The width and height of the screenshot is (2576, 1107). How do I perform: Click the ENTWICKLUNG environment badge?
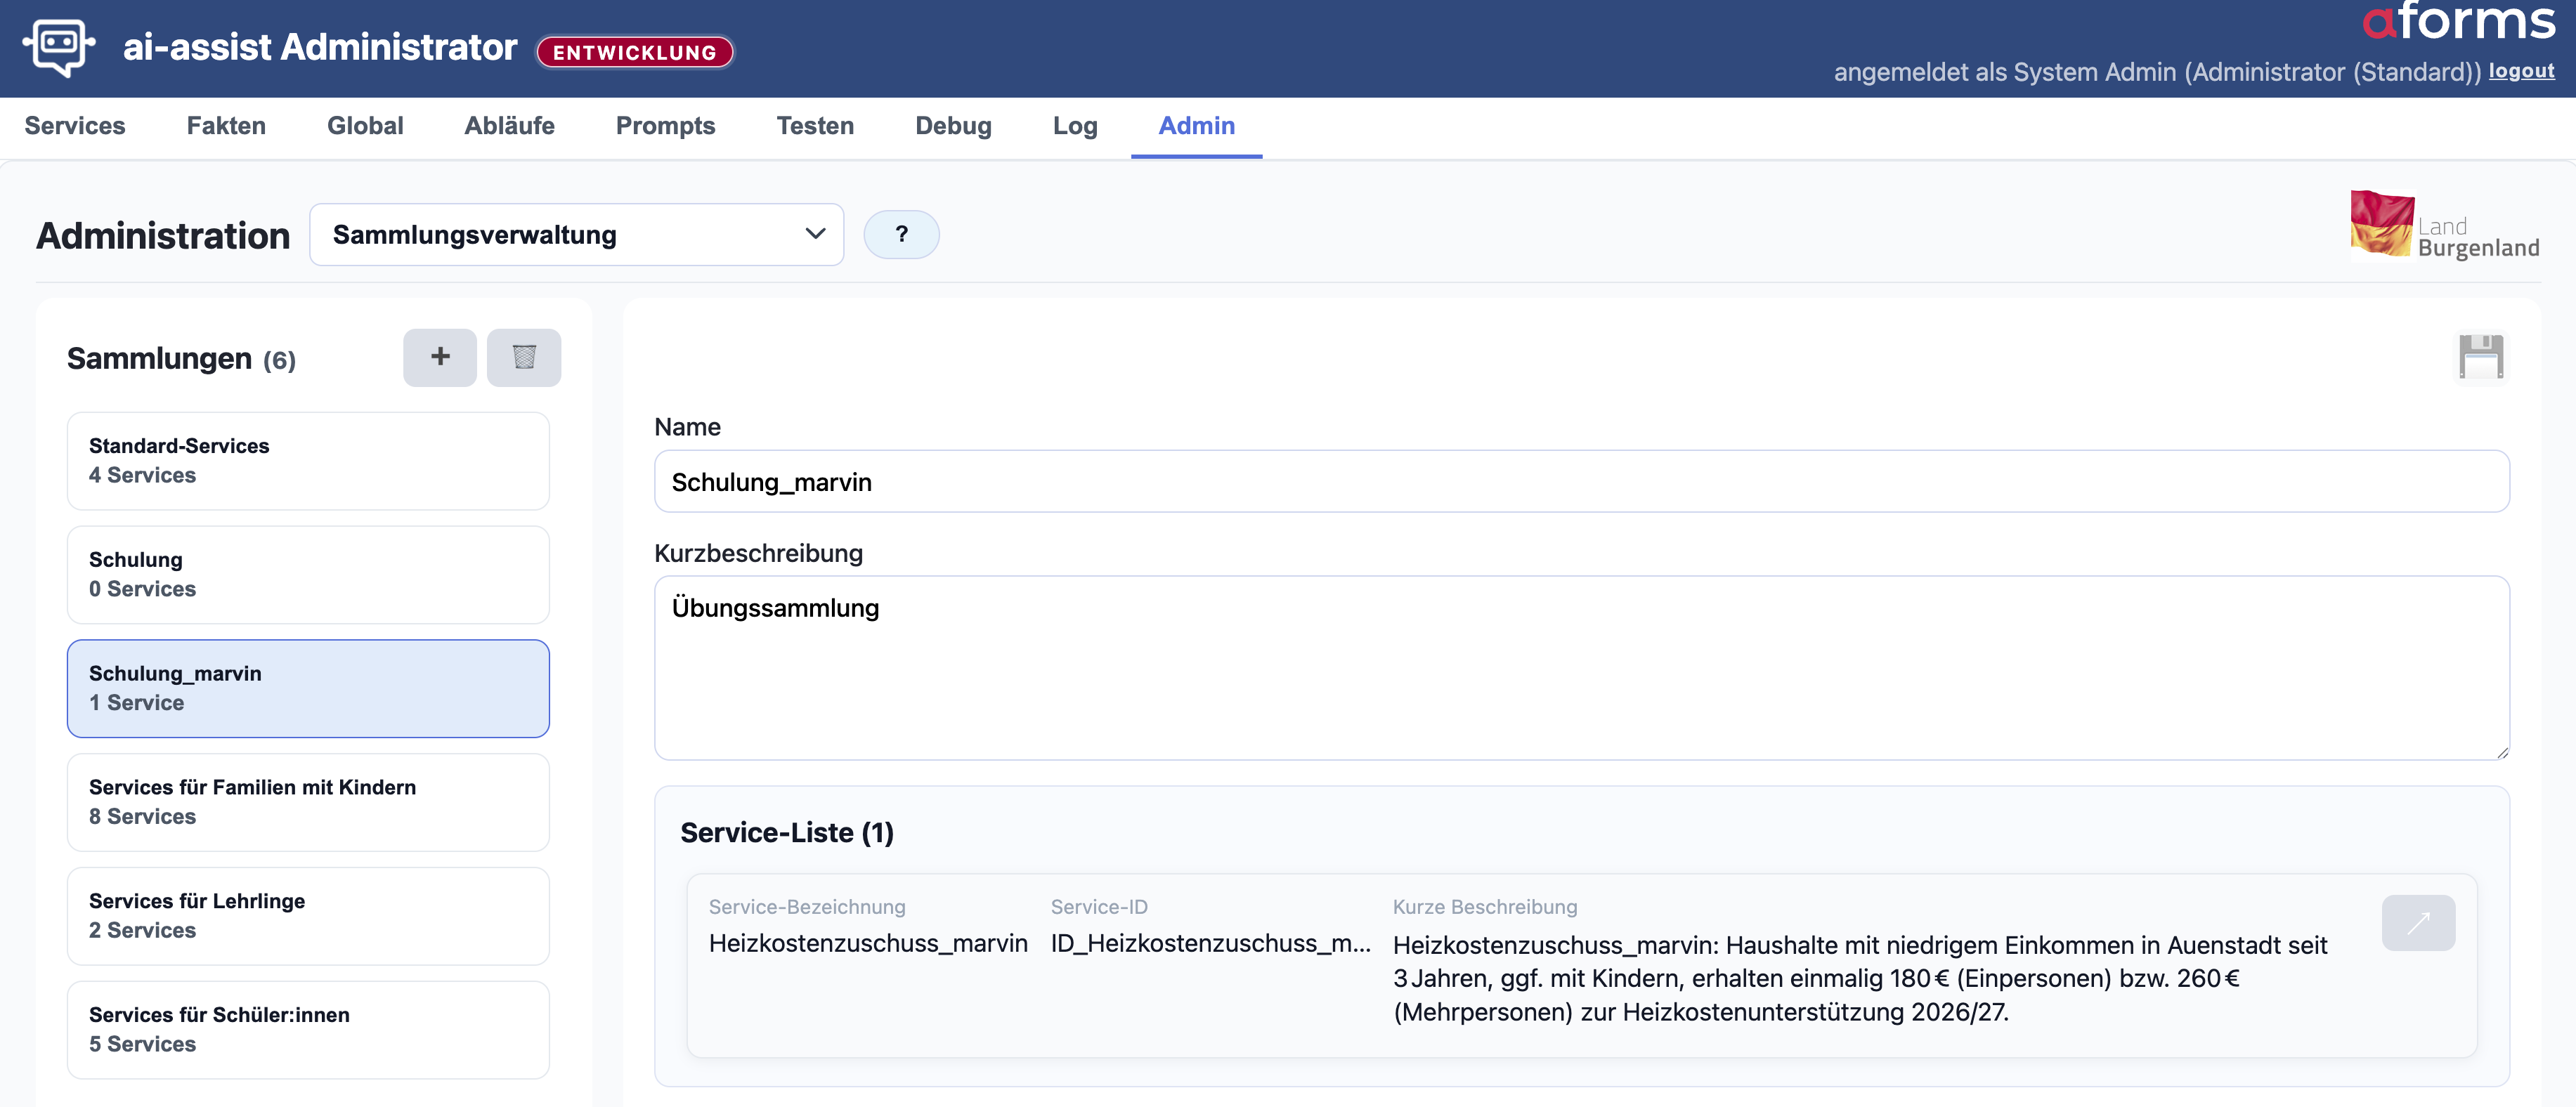tap(635, 52)
